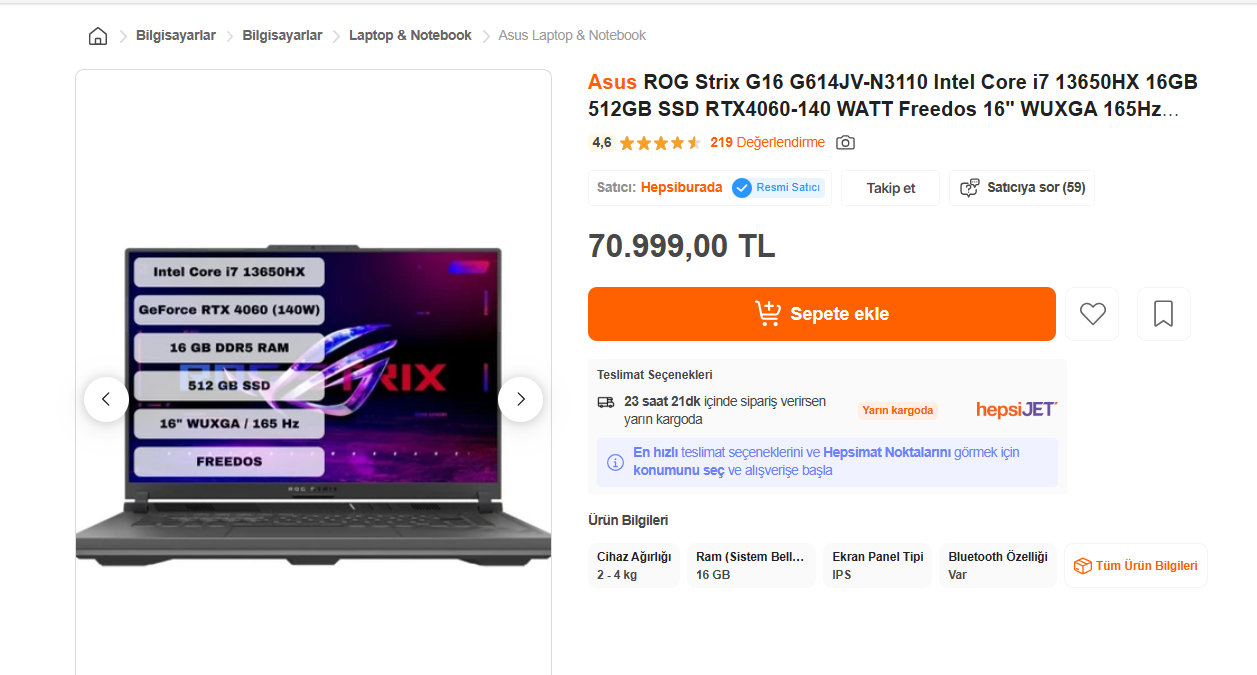Open Tüm Ürün Bilgileri details
Viewport: 1257px width, 675px height.
[1136, 566]
